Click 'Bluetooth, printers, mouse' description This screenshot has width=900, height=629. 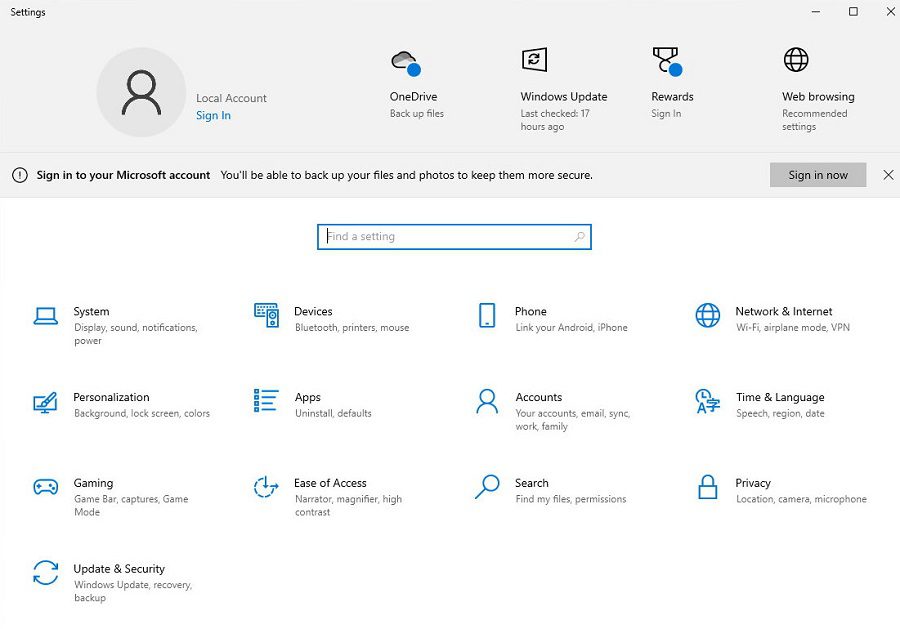click(352, 327)
